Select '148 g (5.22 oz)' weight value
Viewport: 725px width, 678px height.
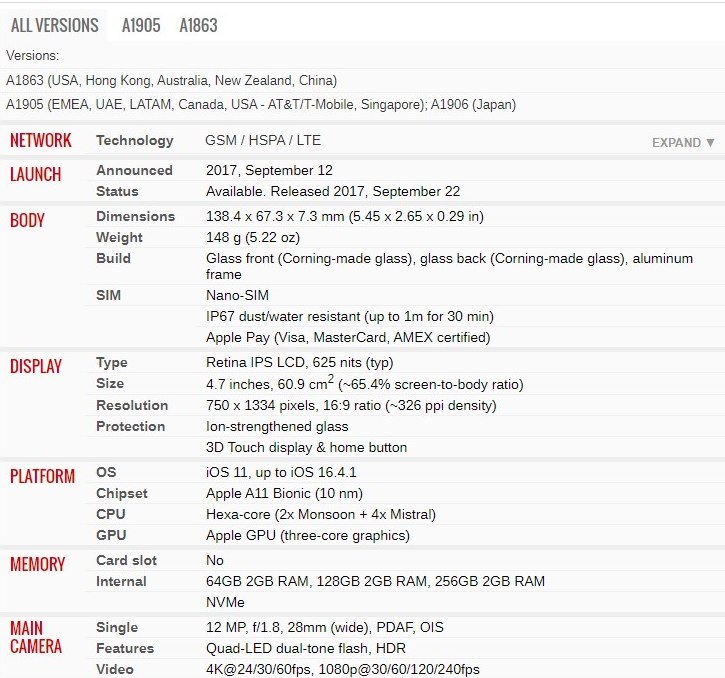coord(253,238)
